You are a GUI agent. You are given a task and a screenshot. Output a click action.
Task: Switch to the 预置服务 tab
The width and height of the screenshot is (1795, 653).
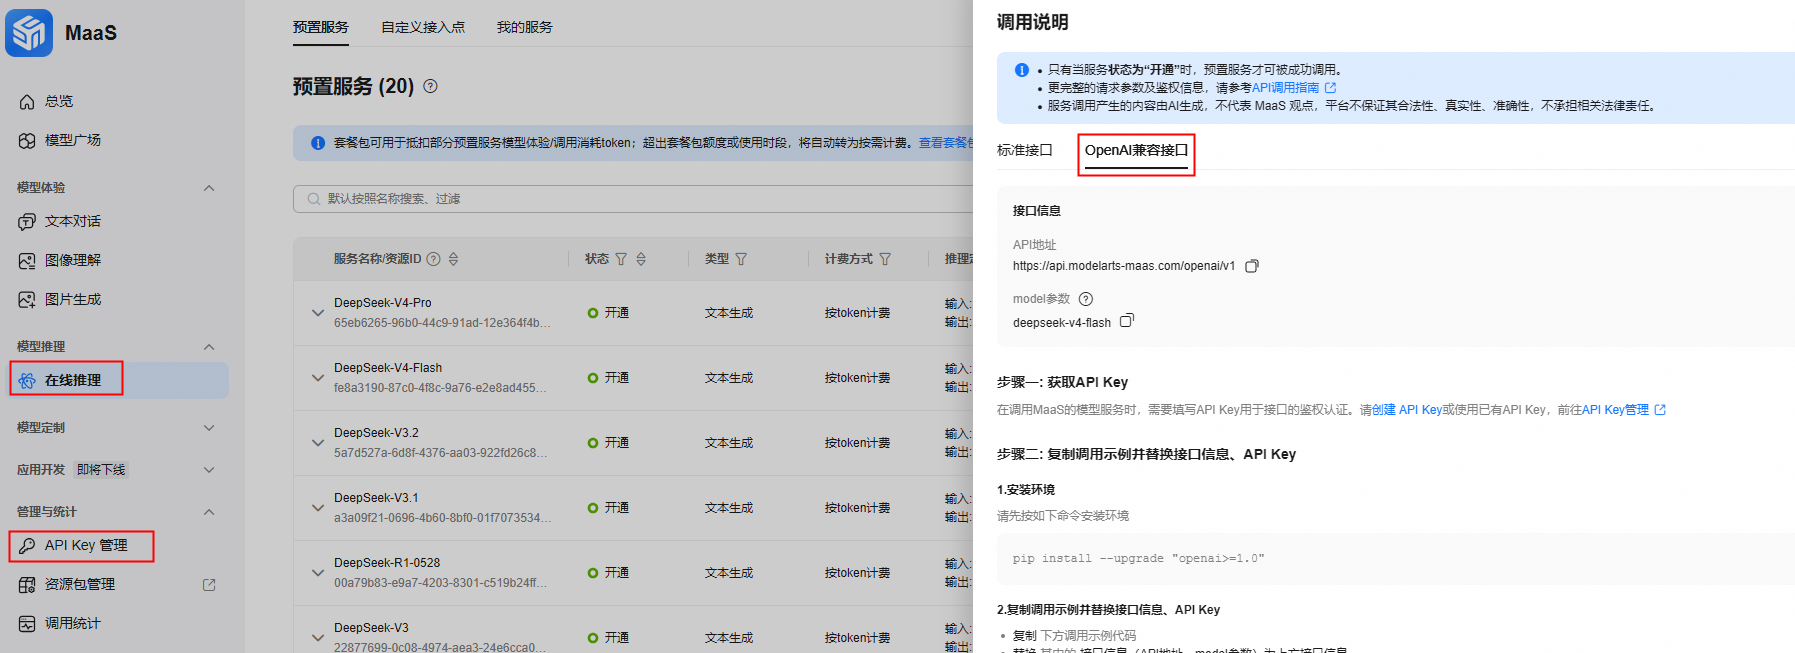coord(321,27)
